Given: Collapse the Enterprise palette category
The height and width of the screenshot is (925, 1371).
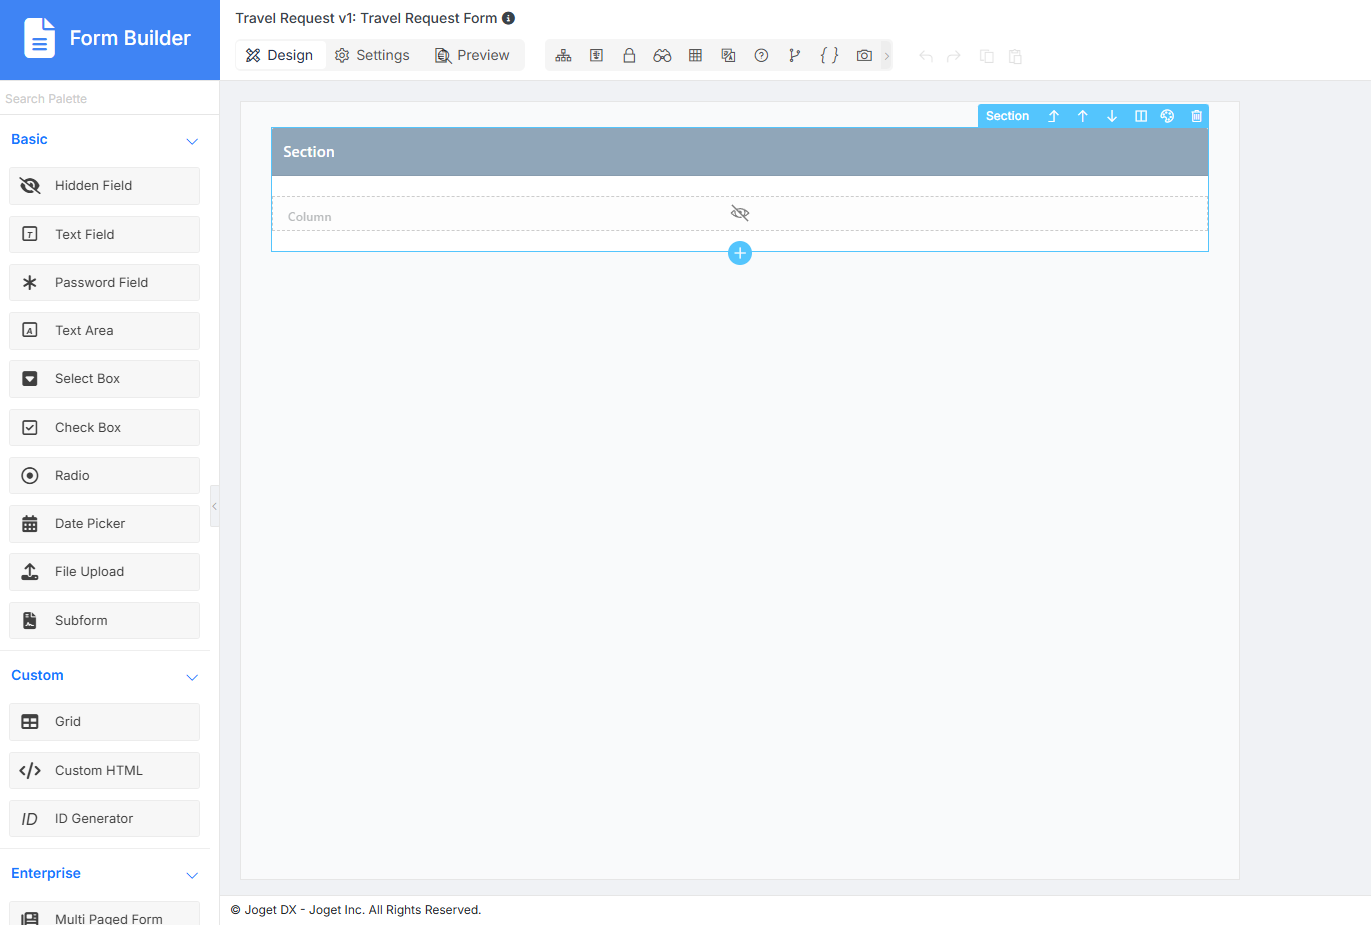Looking at the screenshot, I should pos(192,875).
